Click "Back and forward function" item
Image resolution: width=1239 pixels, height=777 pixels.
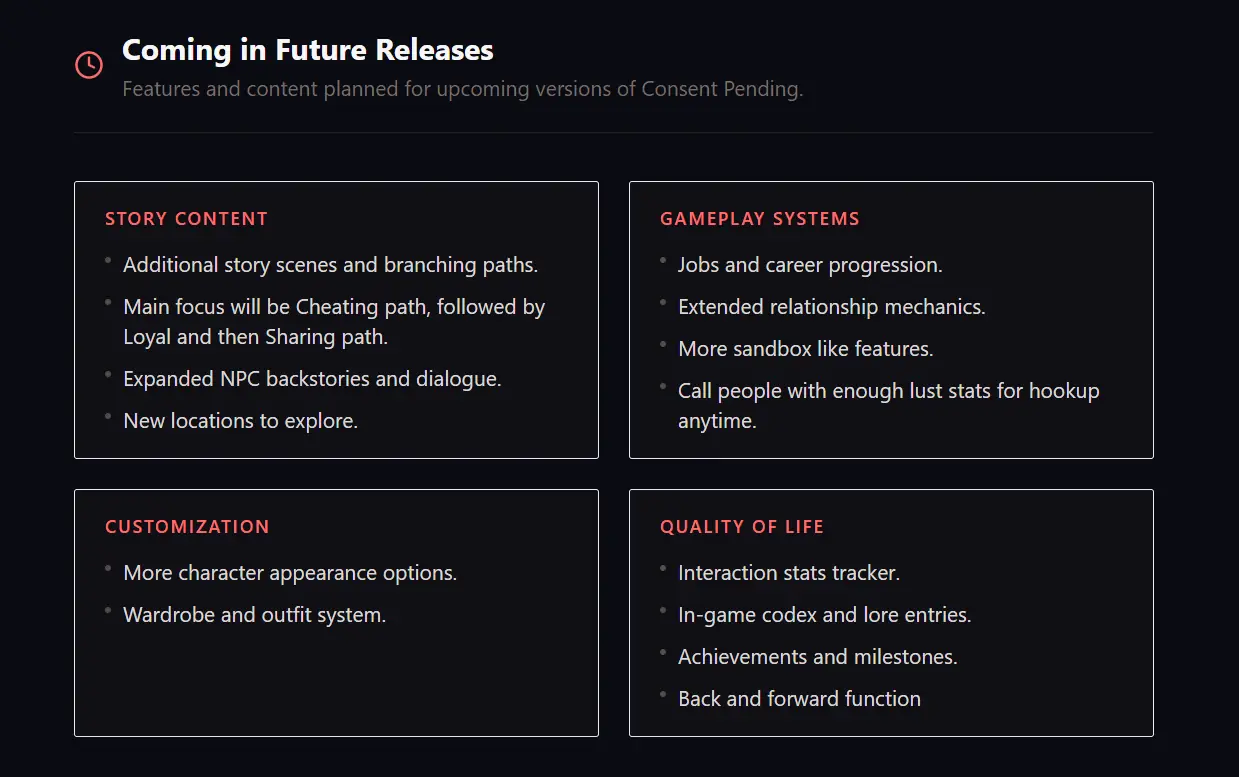(799, 699)
